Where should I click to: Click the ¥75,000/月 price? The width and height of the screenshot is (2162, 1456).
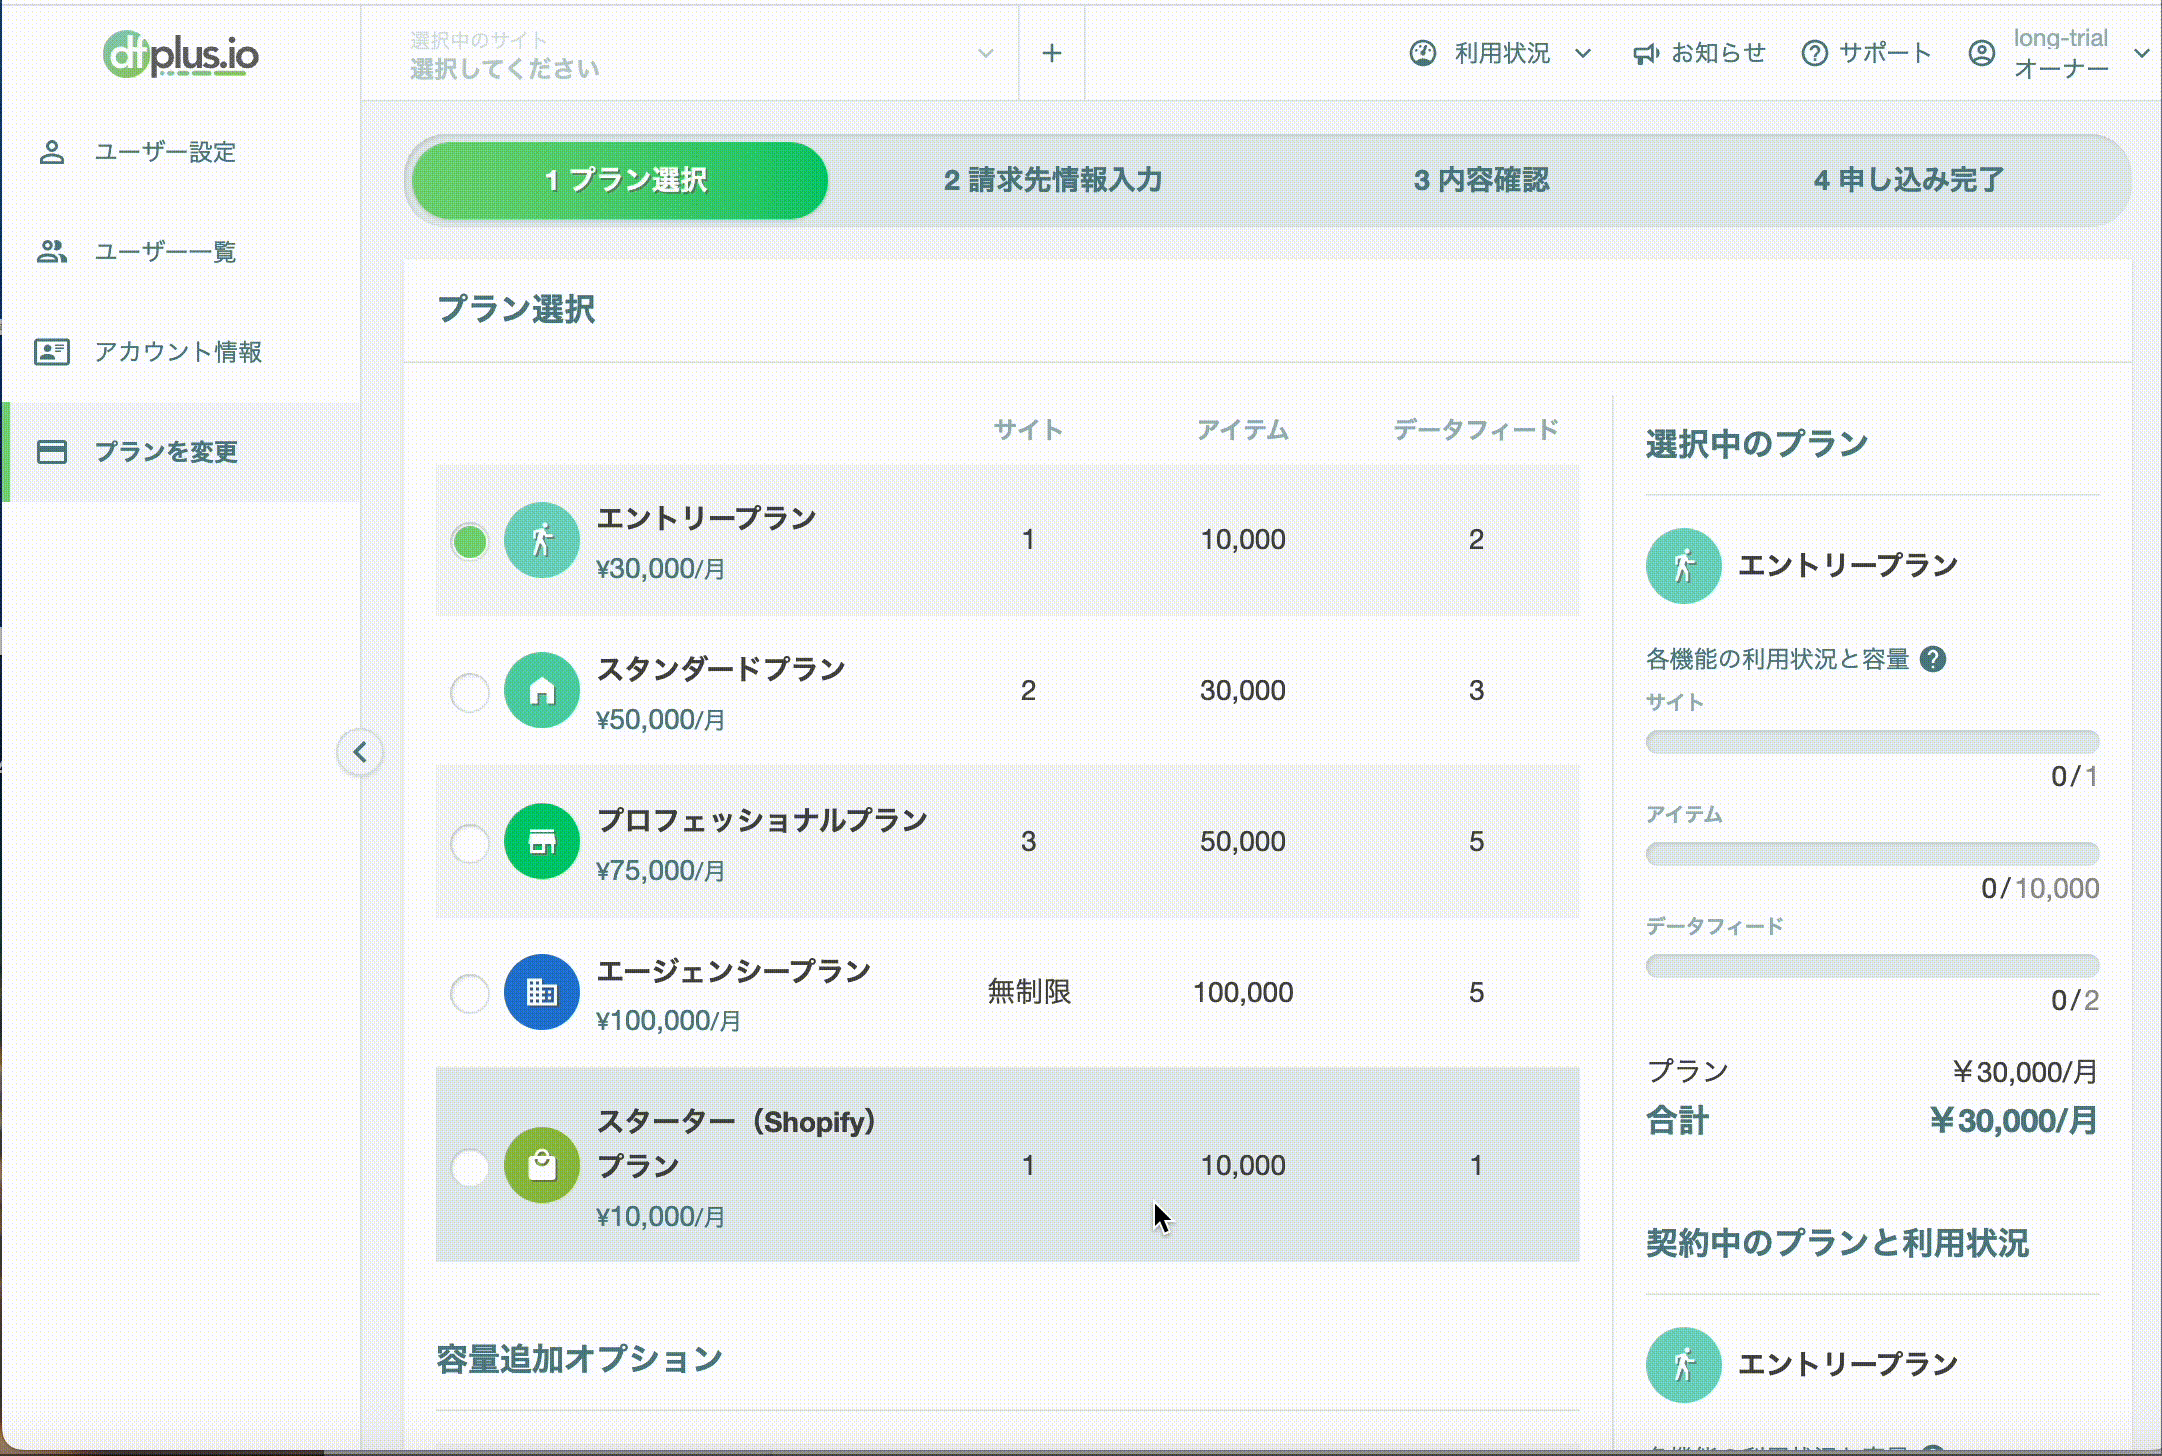pyautogui.click(x=660, y=871)
